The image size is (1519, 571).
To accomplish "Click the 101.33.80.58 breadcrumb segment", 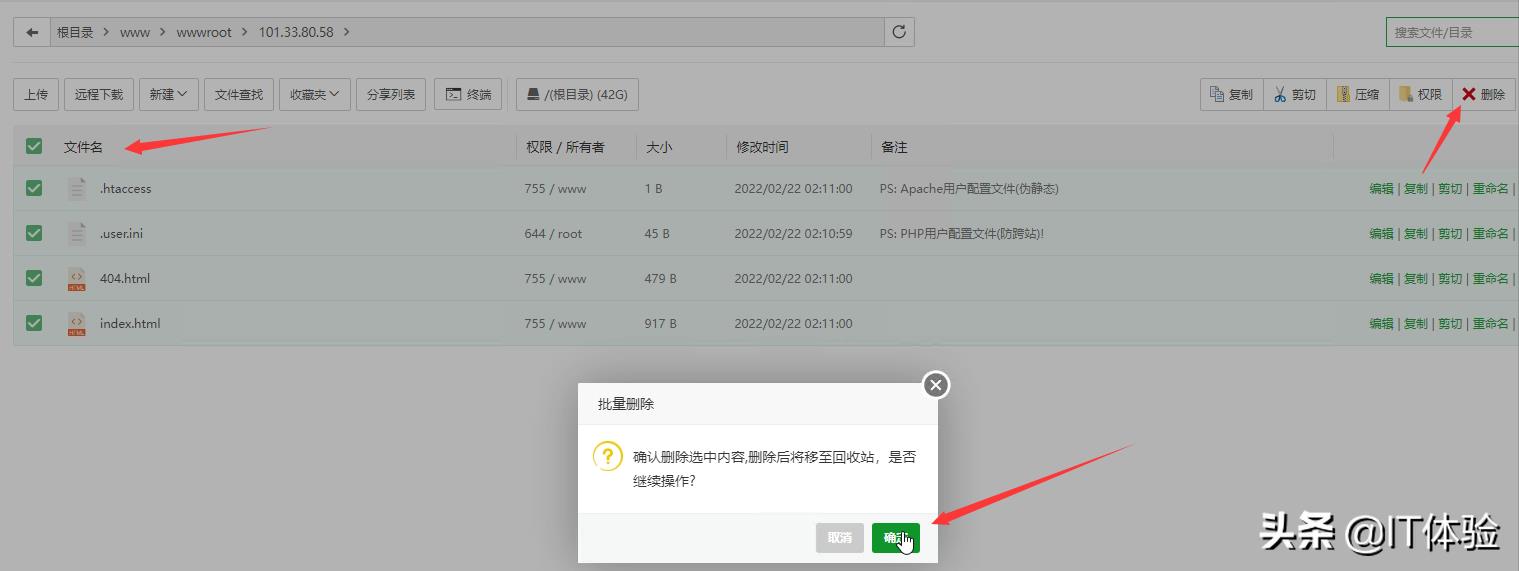I will click(296, 32).
